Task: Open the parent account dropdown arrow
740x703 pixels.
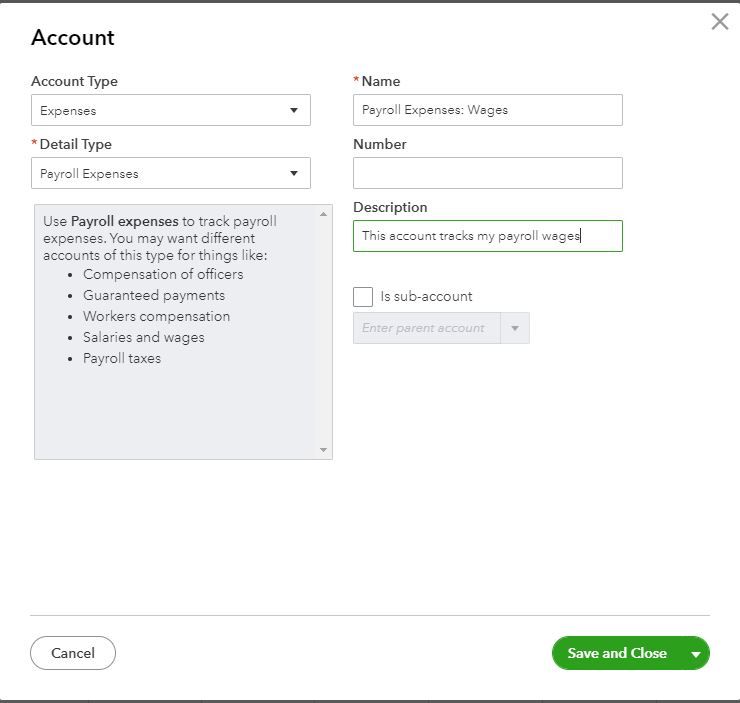Action: 515,328
